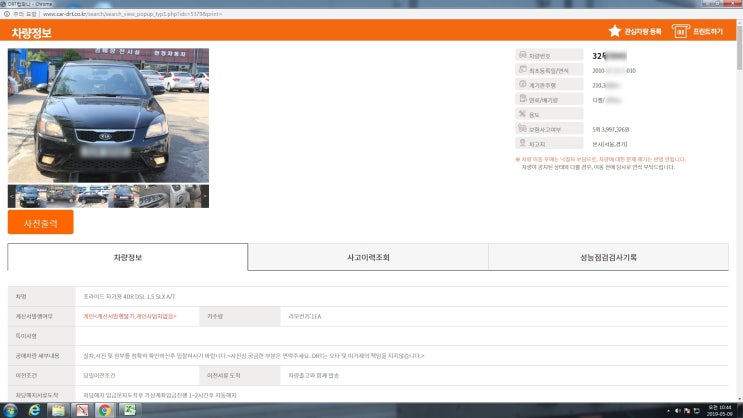Viewport: 743px width, 418px height.
Task: Open Internet Explorer from the taskbar
Action: pos(34,410)
